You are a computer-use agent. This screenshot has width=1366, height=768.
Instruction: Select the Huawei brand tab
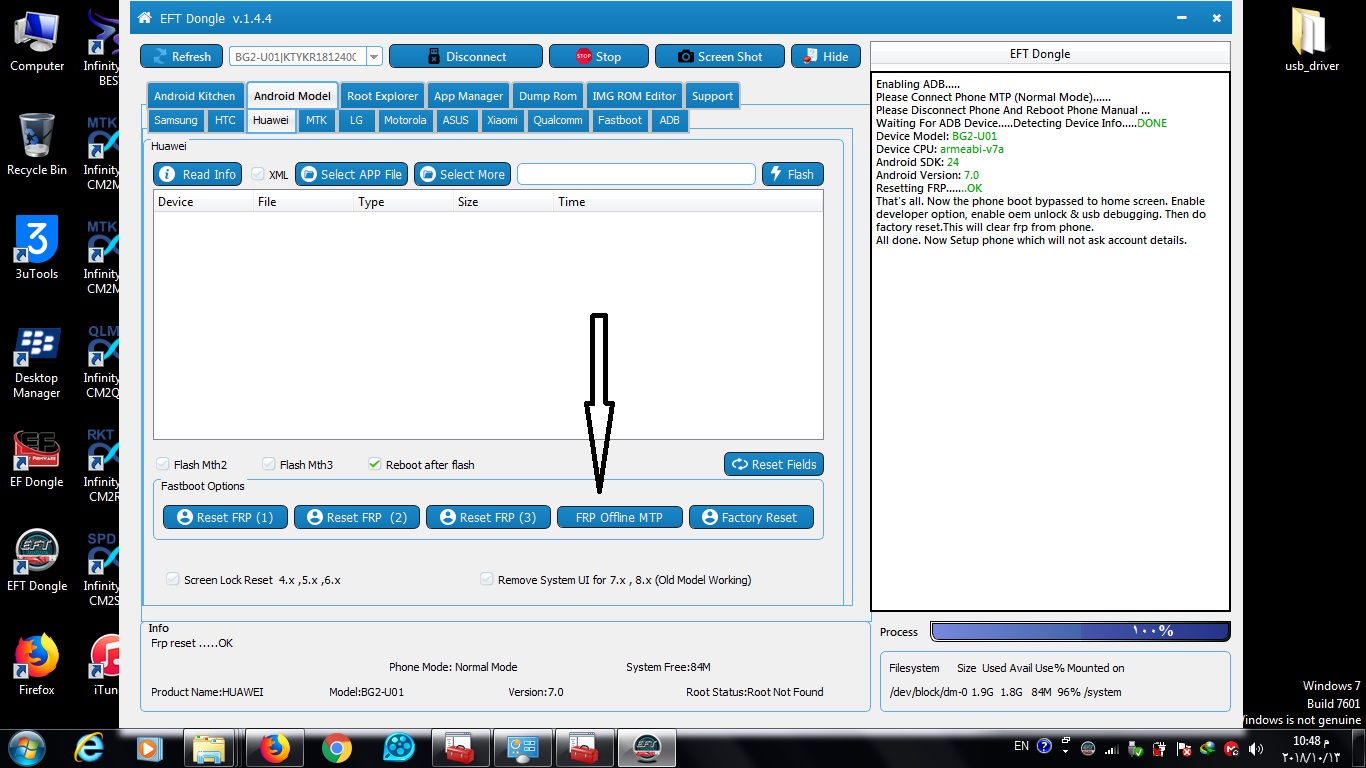(x=270, y=120)
